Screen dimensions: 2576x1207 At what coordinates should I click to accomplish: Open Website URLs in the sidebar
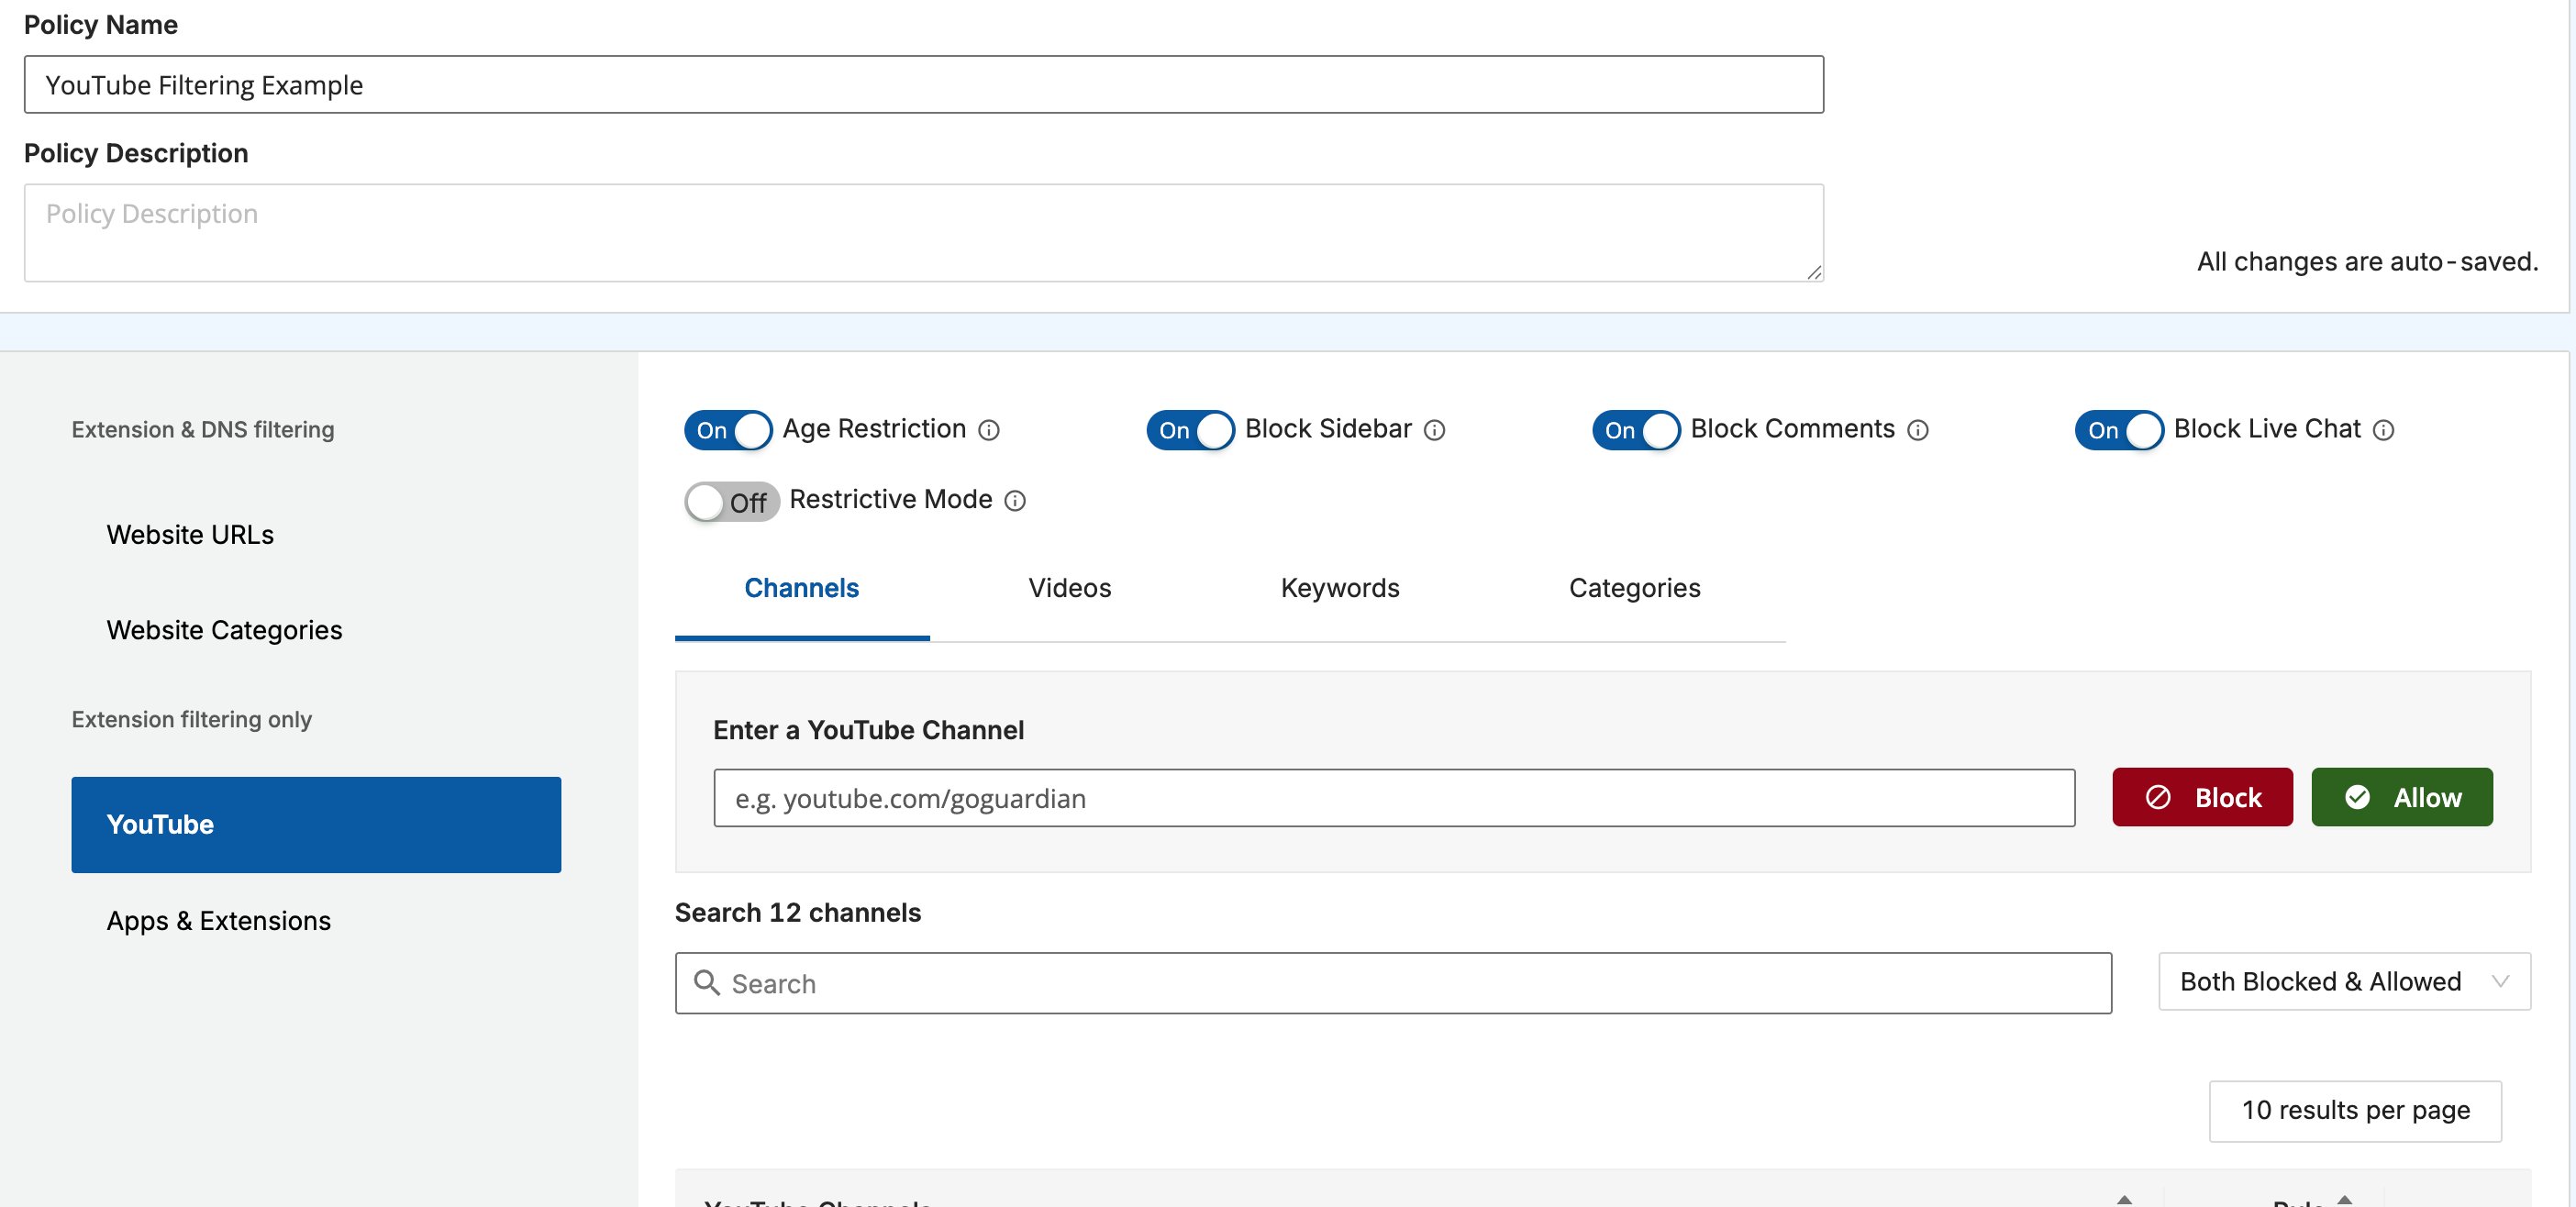click(x=190, y=535)
